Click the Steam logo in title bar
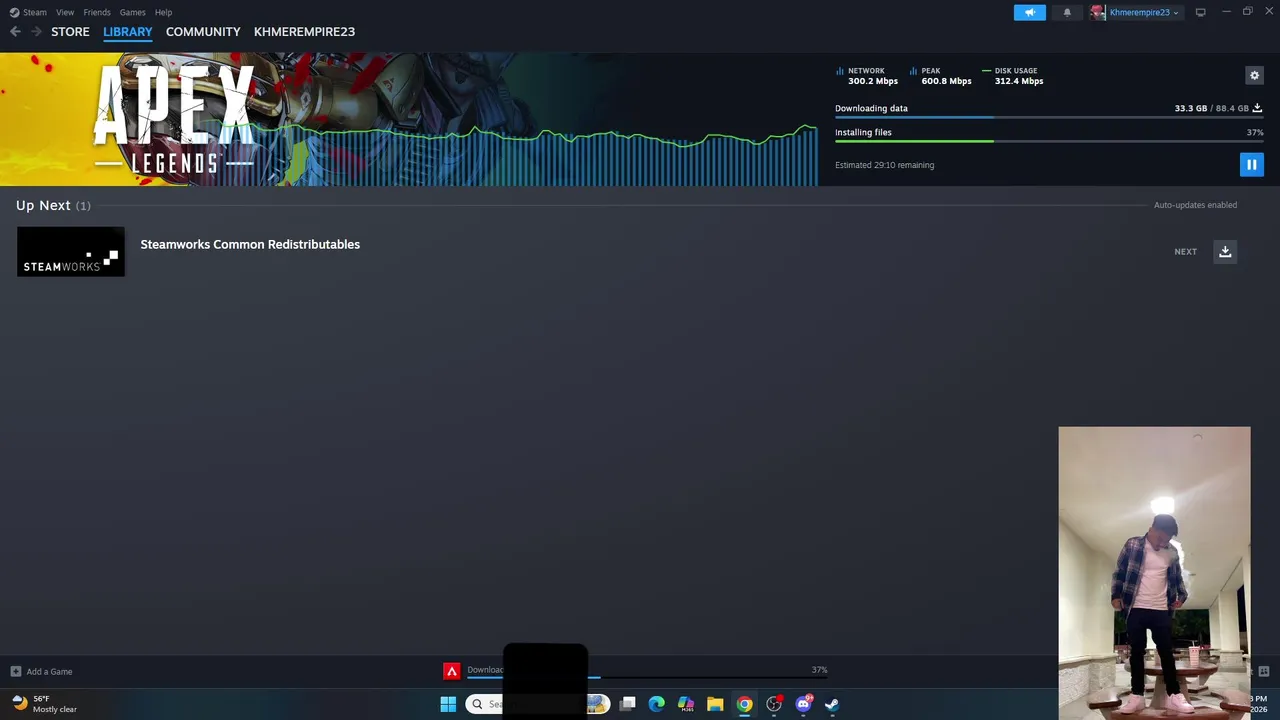This screenshot has height=720, width=1280. 14,12
